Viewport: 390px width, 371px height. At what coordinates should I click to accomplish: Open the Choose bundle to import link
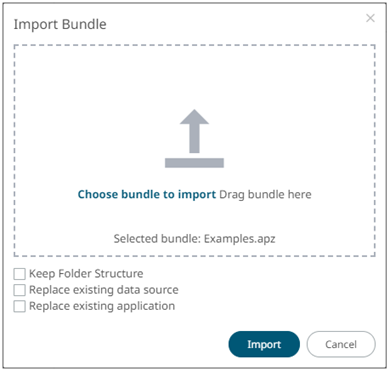[147, 194]
